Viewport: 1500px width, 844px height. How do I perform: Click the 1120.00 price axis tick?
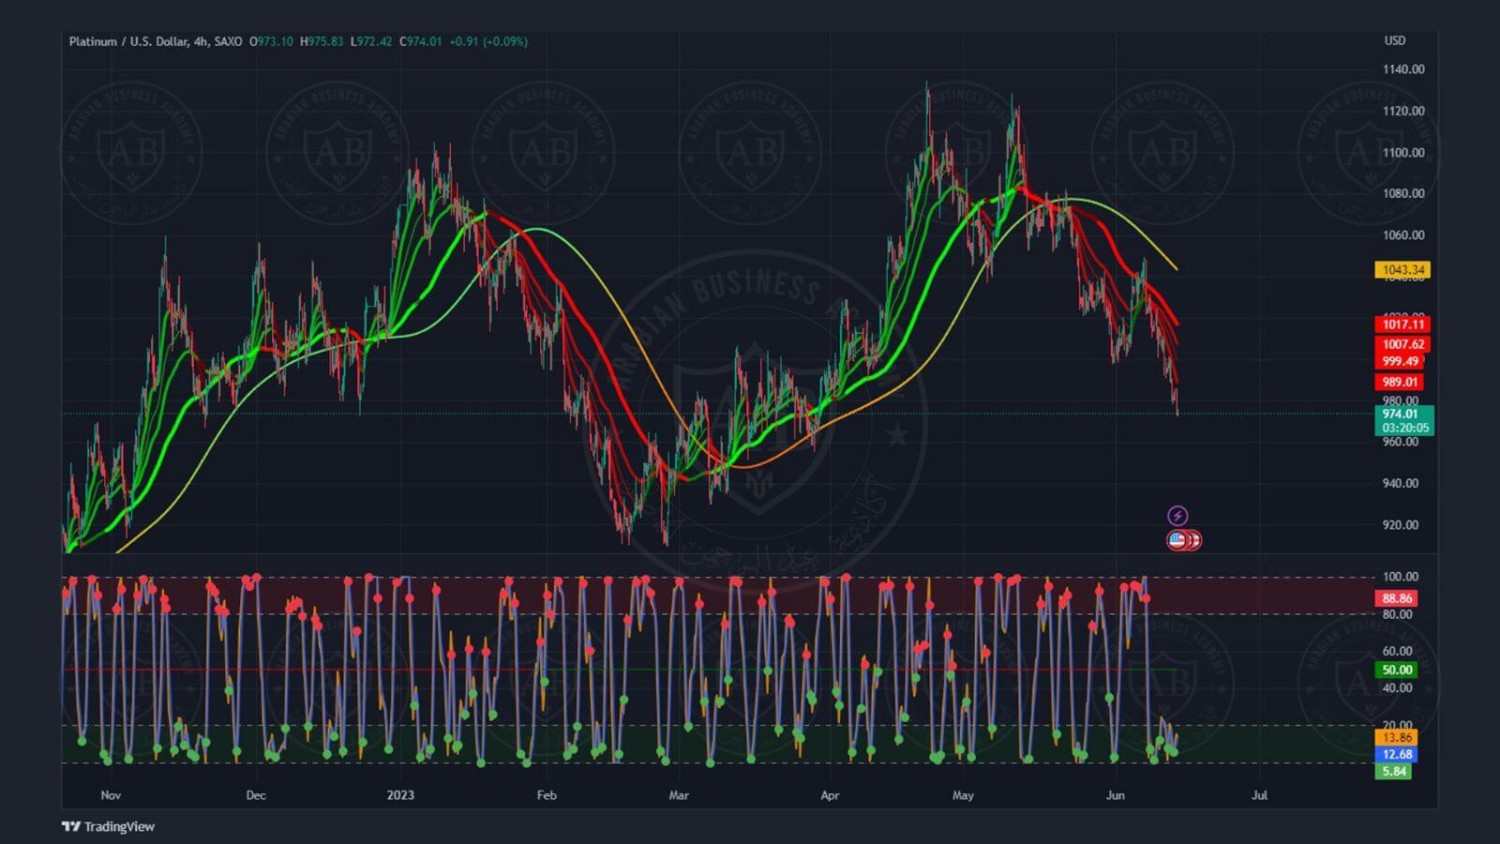click(1403, 111)
